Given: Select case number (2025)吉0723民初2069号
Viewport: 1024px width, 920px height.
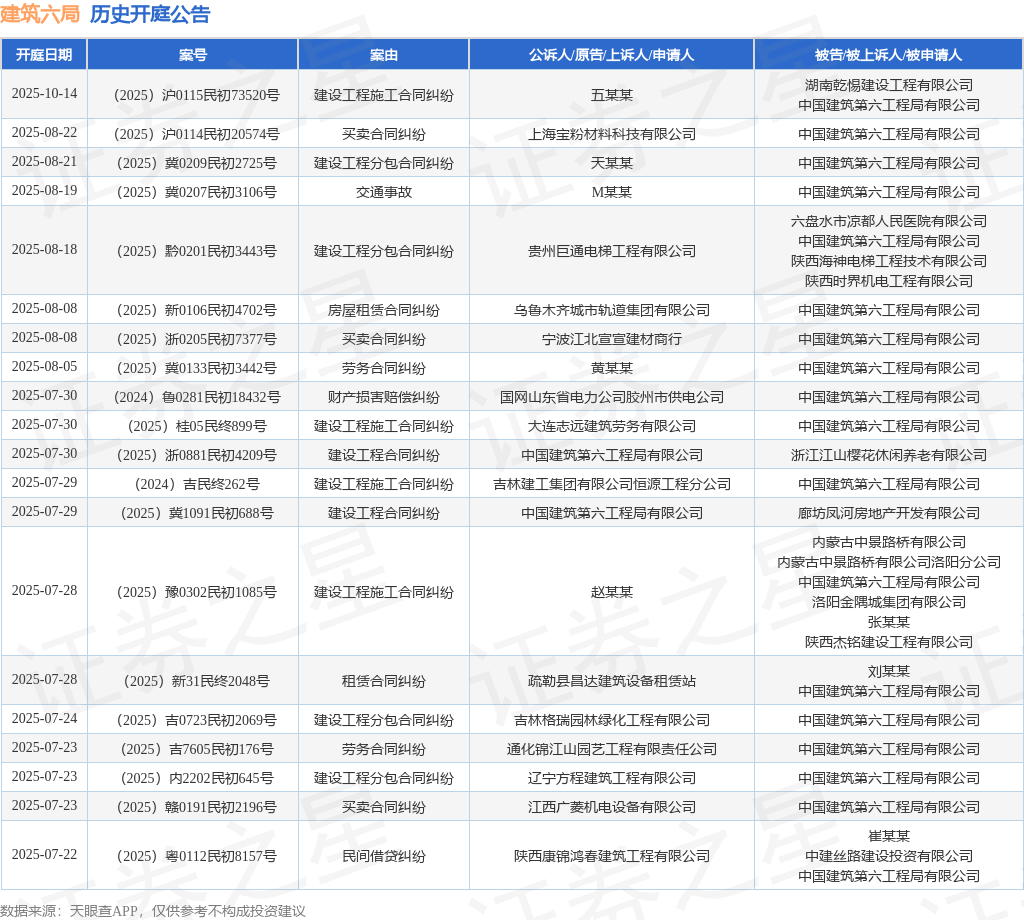Looking at the screenshot, I should 197,720.
